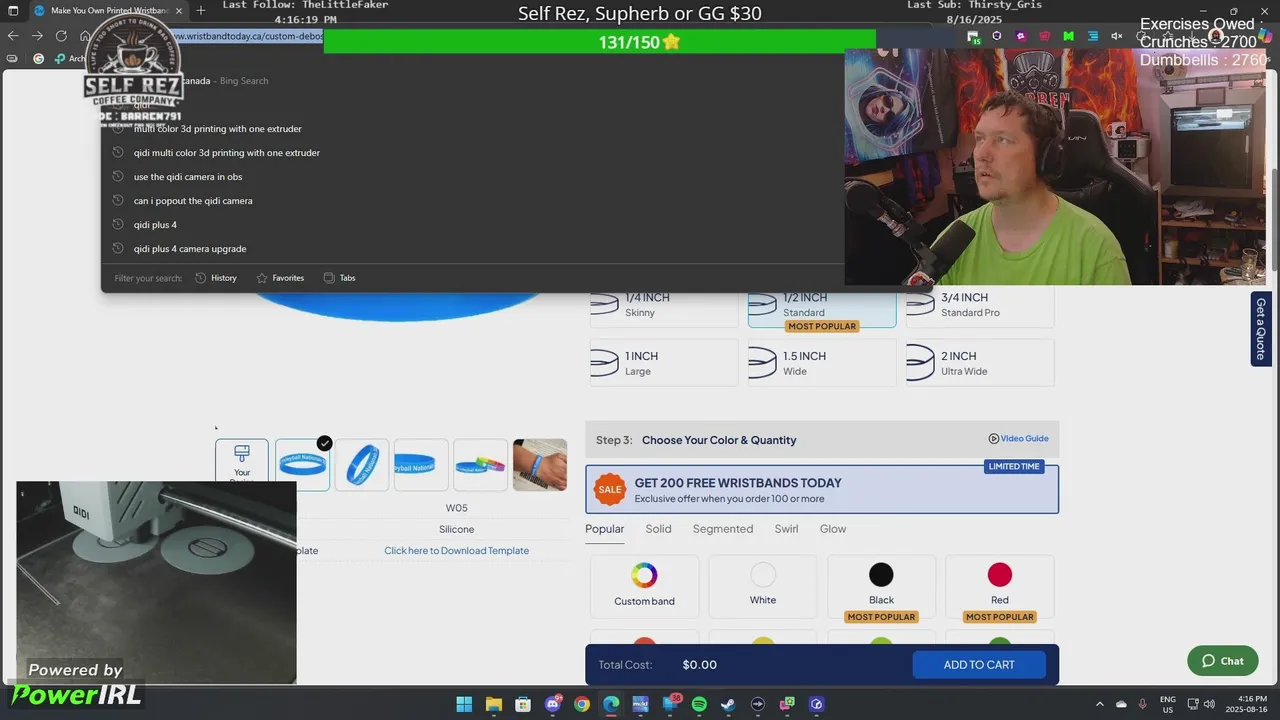Pick the Custom band color option
Image resolution: width=1280 pixels, height=720 pixels.
pyautogui.click(x=644, y=586)
